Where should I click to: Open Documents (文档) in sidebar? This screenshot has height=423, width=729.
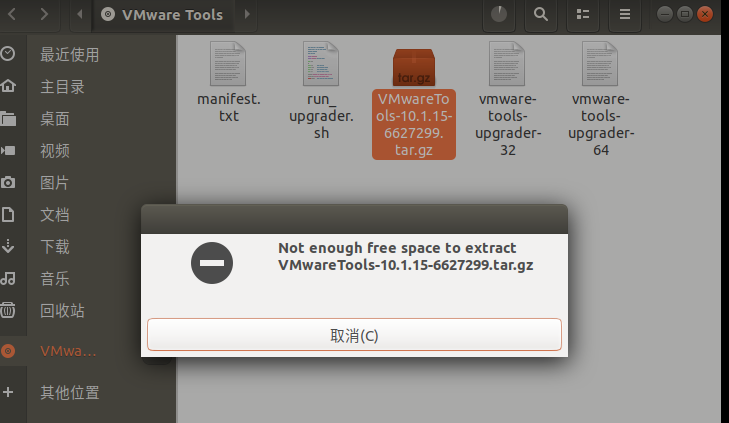pyautogui.click(x=55, y=215)
